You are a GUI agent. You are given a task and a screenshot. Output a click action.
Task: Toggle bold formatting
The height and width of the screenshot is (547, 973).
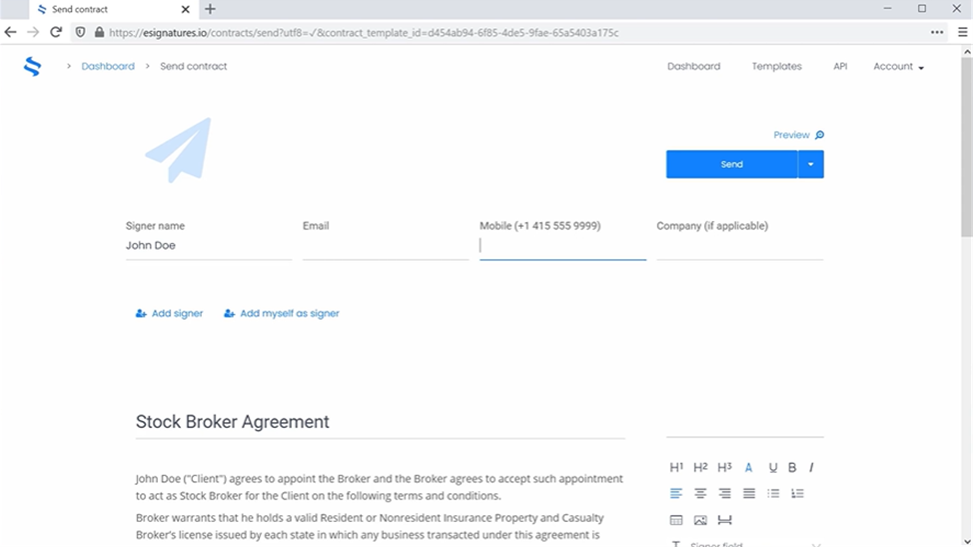click(x=792, y=468)
